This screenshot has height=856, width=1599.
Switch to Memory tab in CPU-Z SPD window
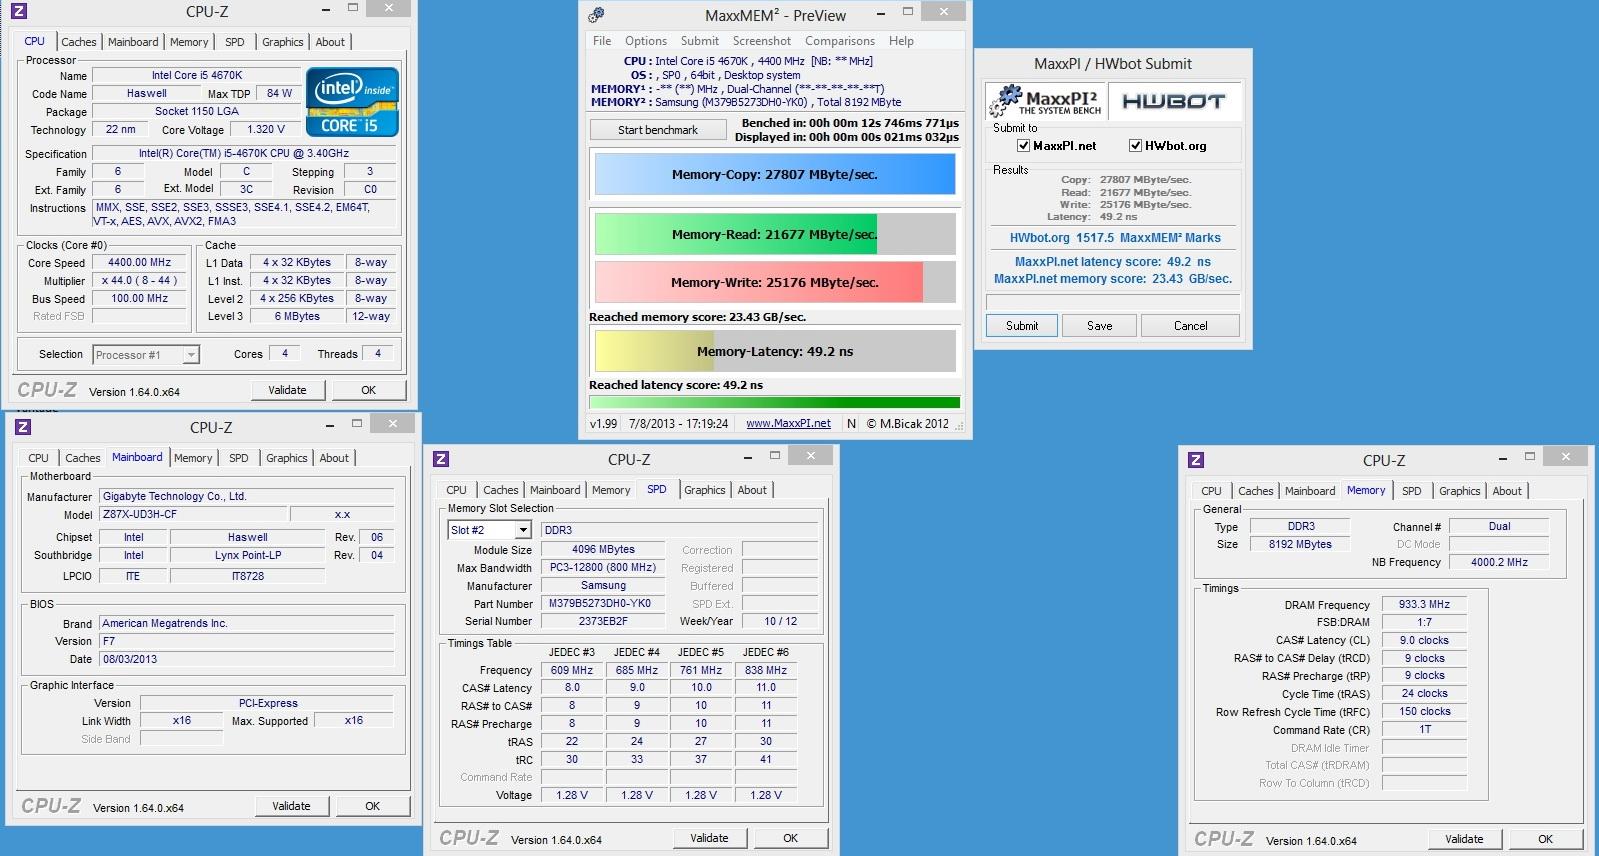[x=611, y=490]
